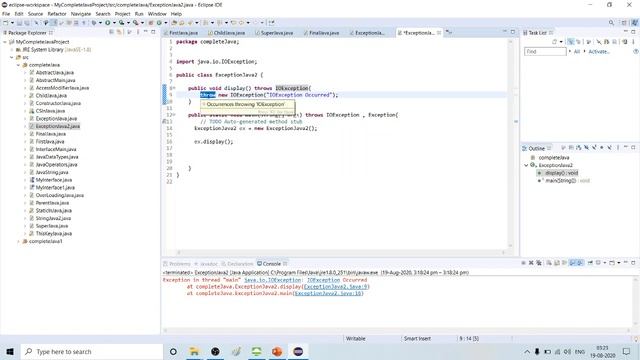Viewport: 640px width, 360px height.
Task: Maximize the editor area
Action: [x=513, y=32]
